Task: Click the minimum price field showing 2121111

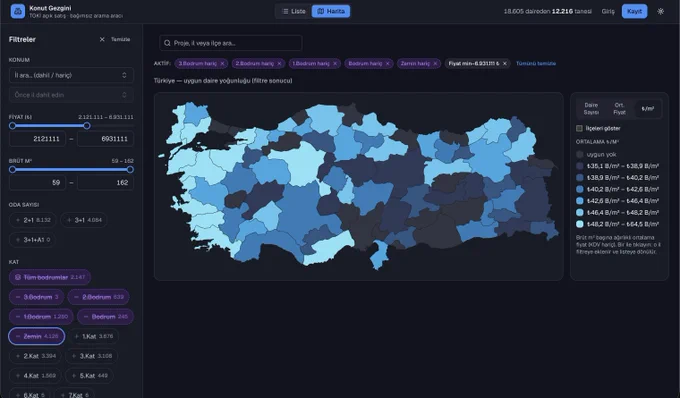Action: (x=37, y=139)
